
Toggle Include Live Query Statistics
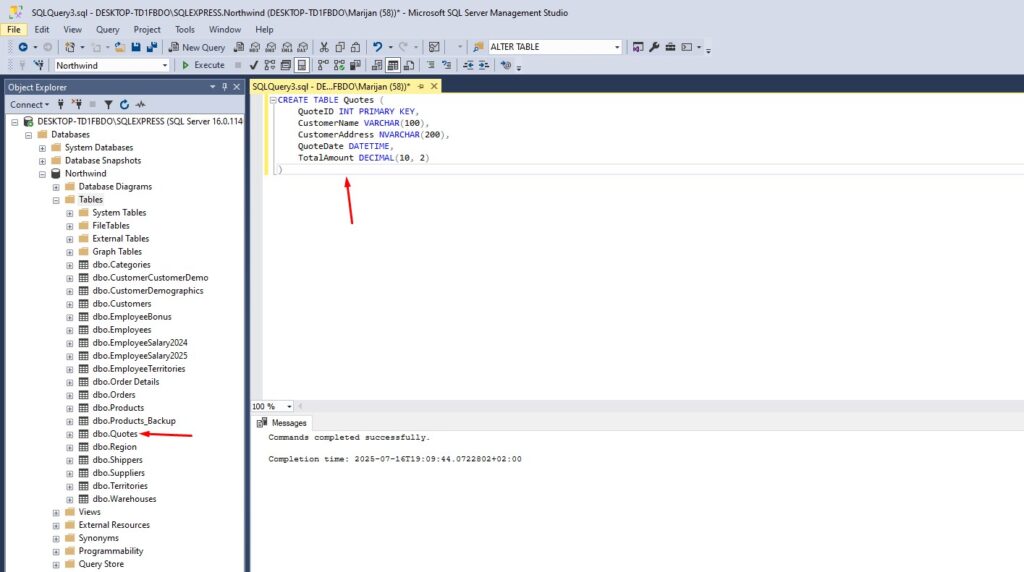339,65
